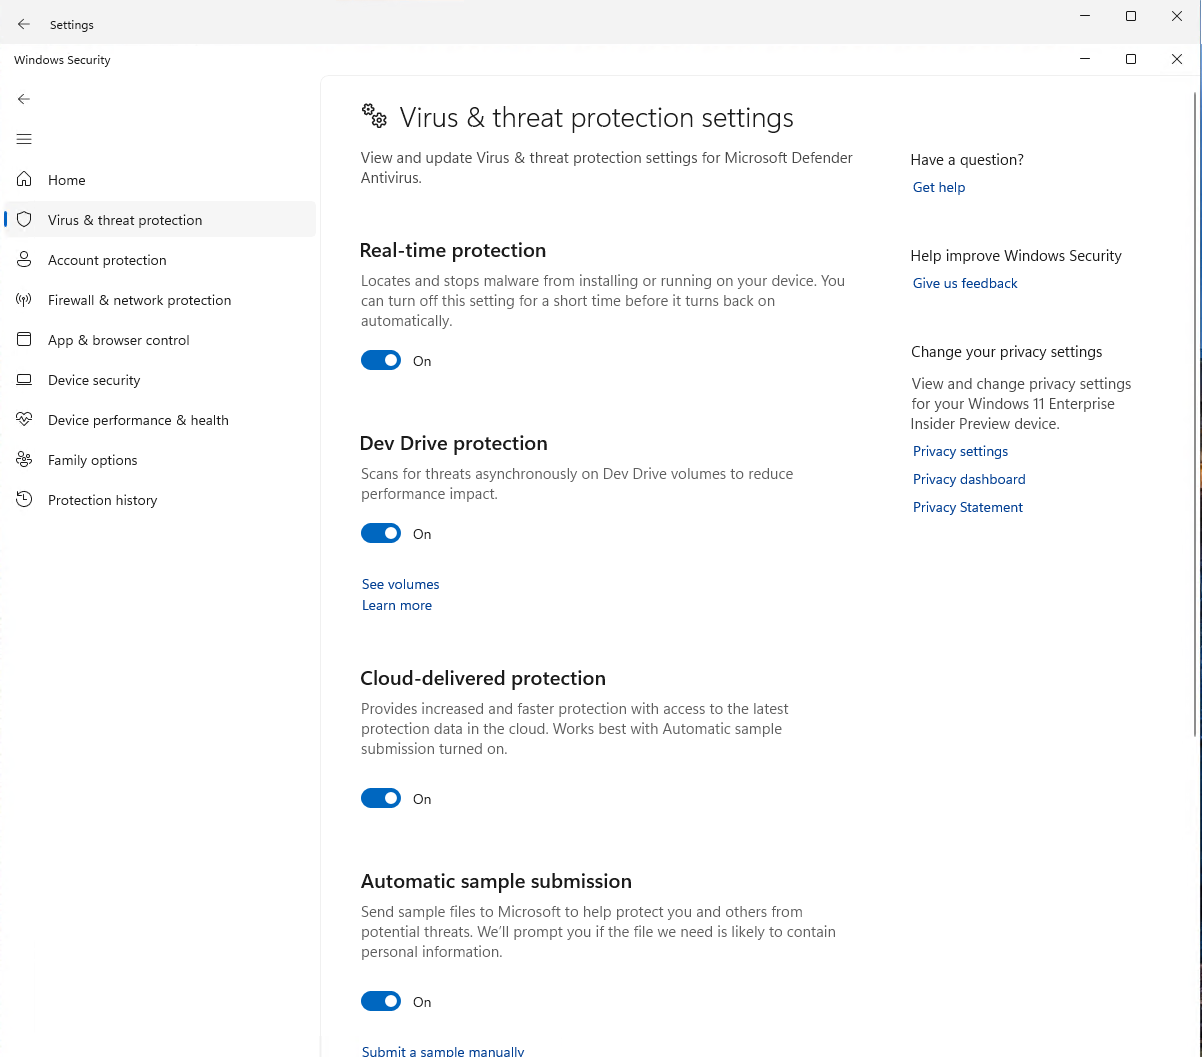Toggle Automatic sample submission off

click(381, 1002)
